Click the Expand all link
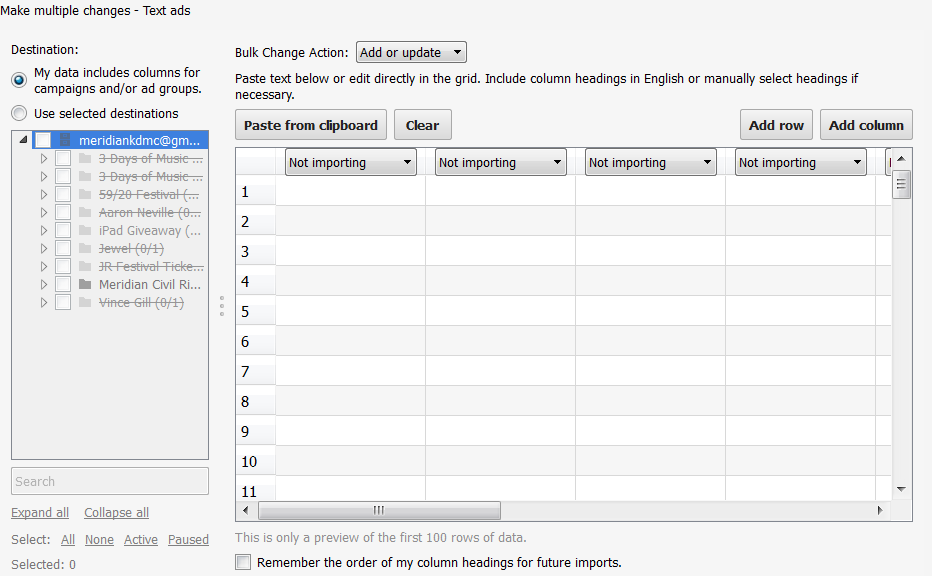932x576 pixels. tap(39, 512)
